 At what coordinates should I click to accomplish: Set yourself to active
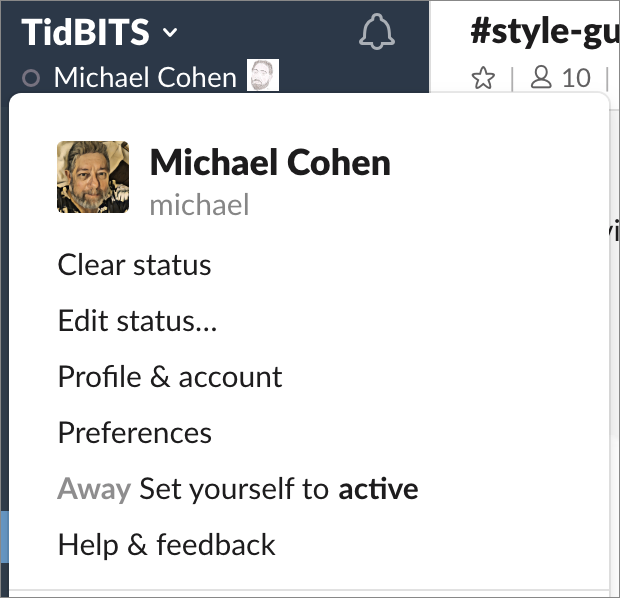tap(279, 489)
